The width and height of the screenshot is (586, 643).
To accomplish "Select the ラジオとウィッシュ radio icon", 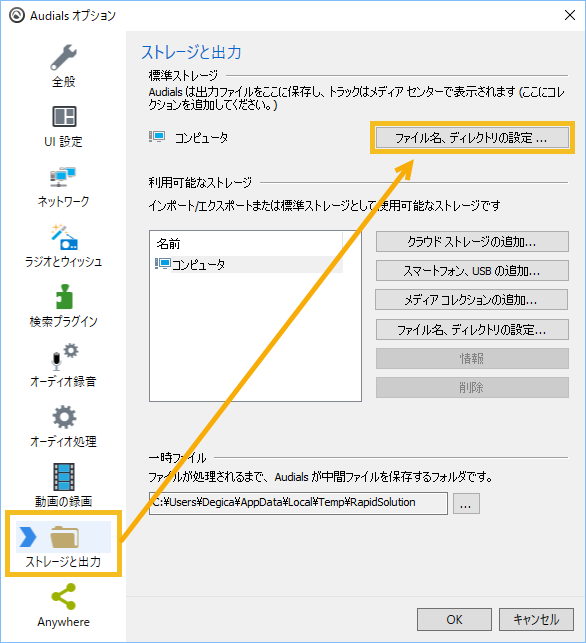I will click(64, 237).
